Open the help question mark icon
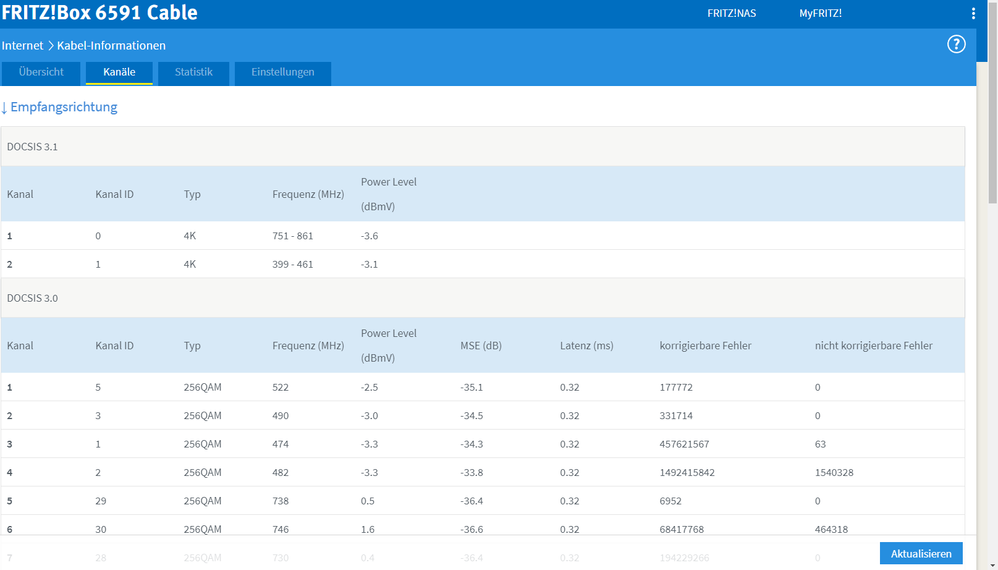Image resolution: width=998 pixels, height=570 pixels. click(956, 44)
